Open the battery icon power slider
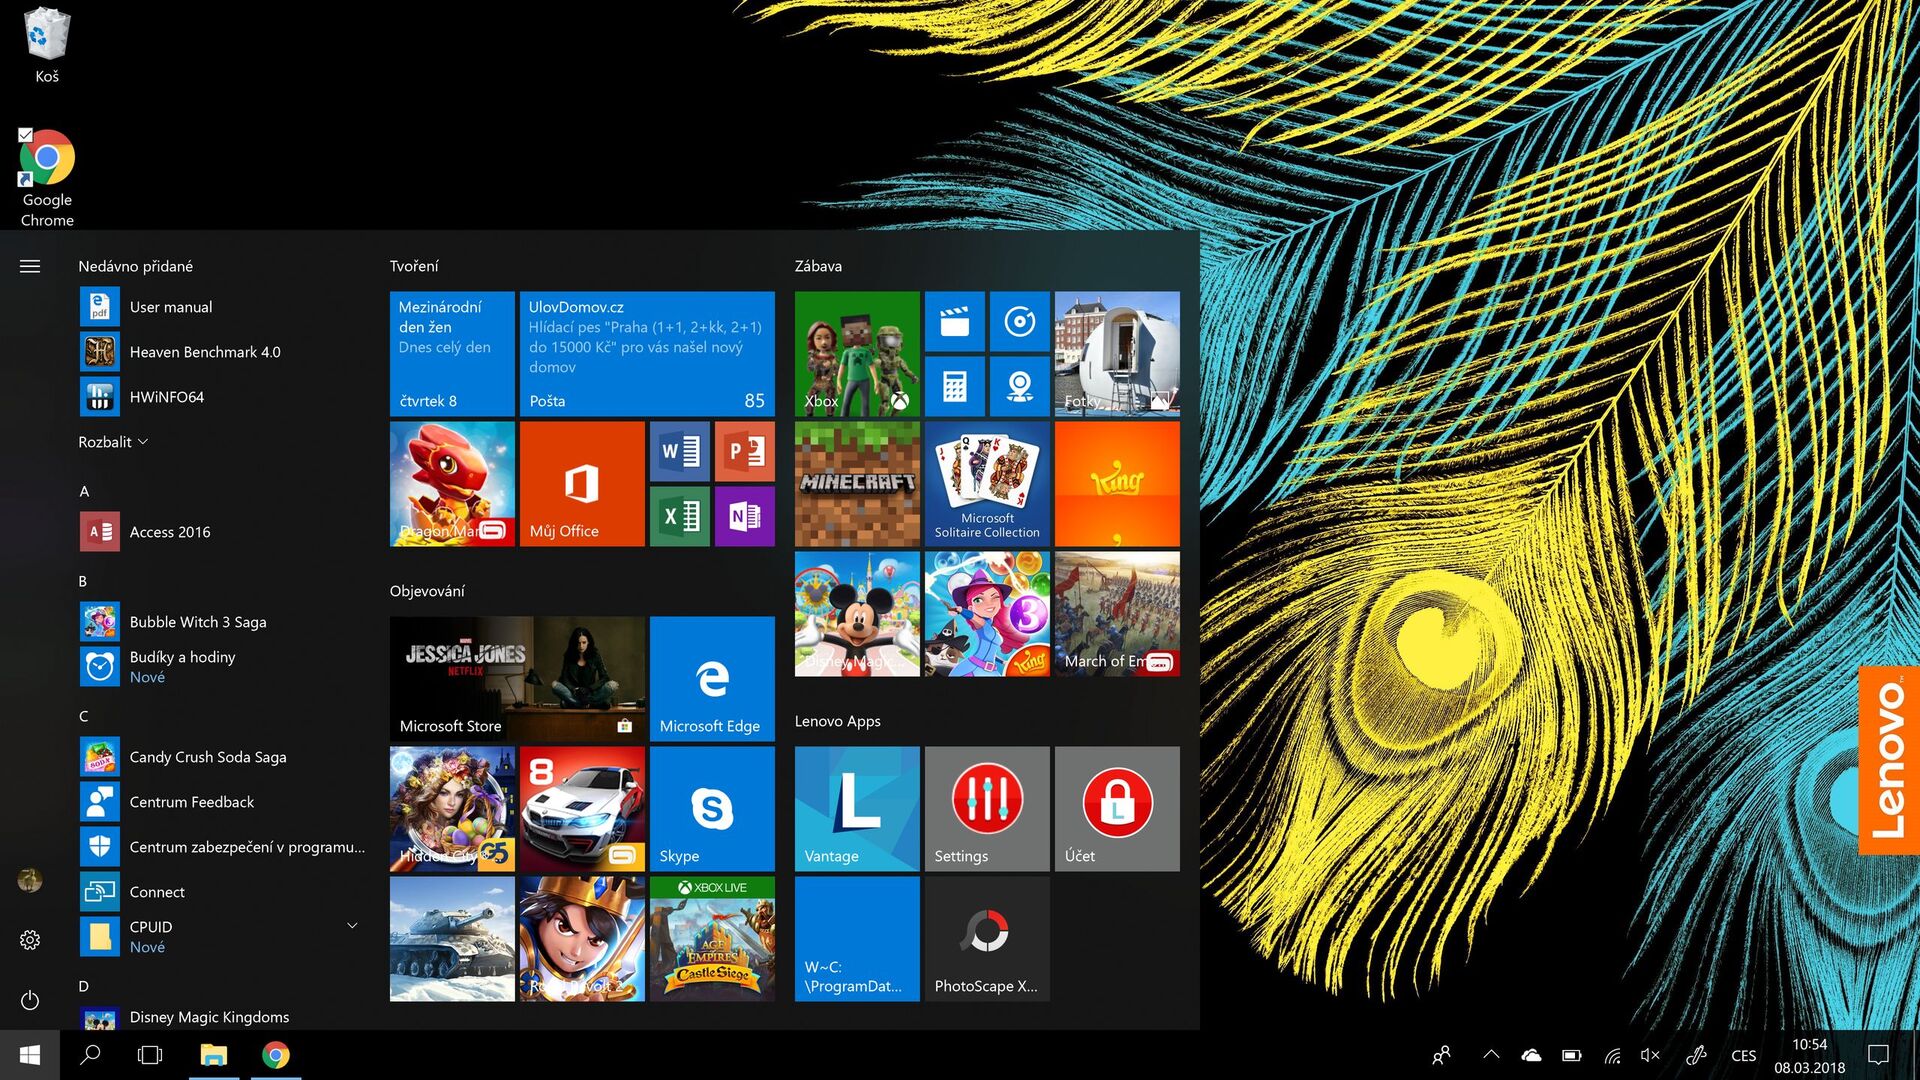Image resolution: width=1920 pixels, height=1080 pixels. (x=1572, y=1054)
